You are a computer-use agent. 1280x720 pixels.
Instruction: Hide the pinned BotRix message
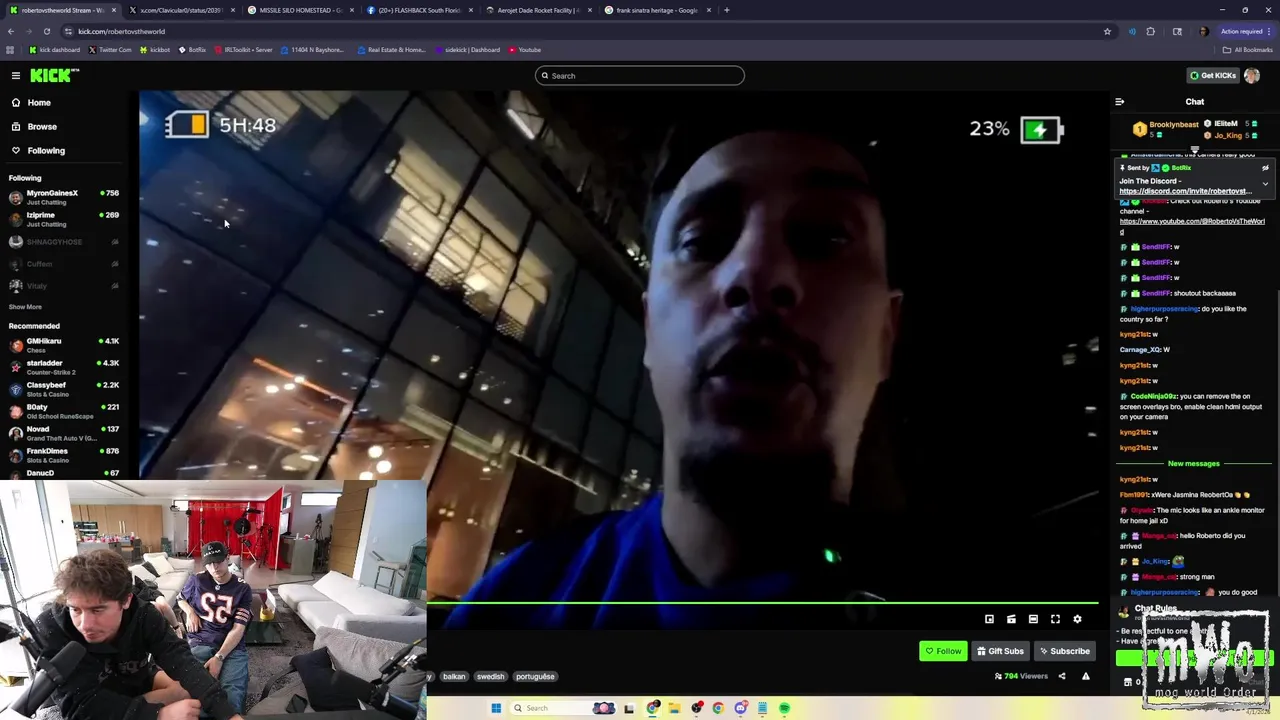tap(1265, 168)
